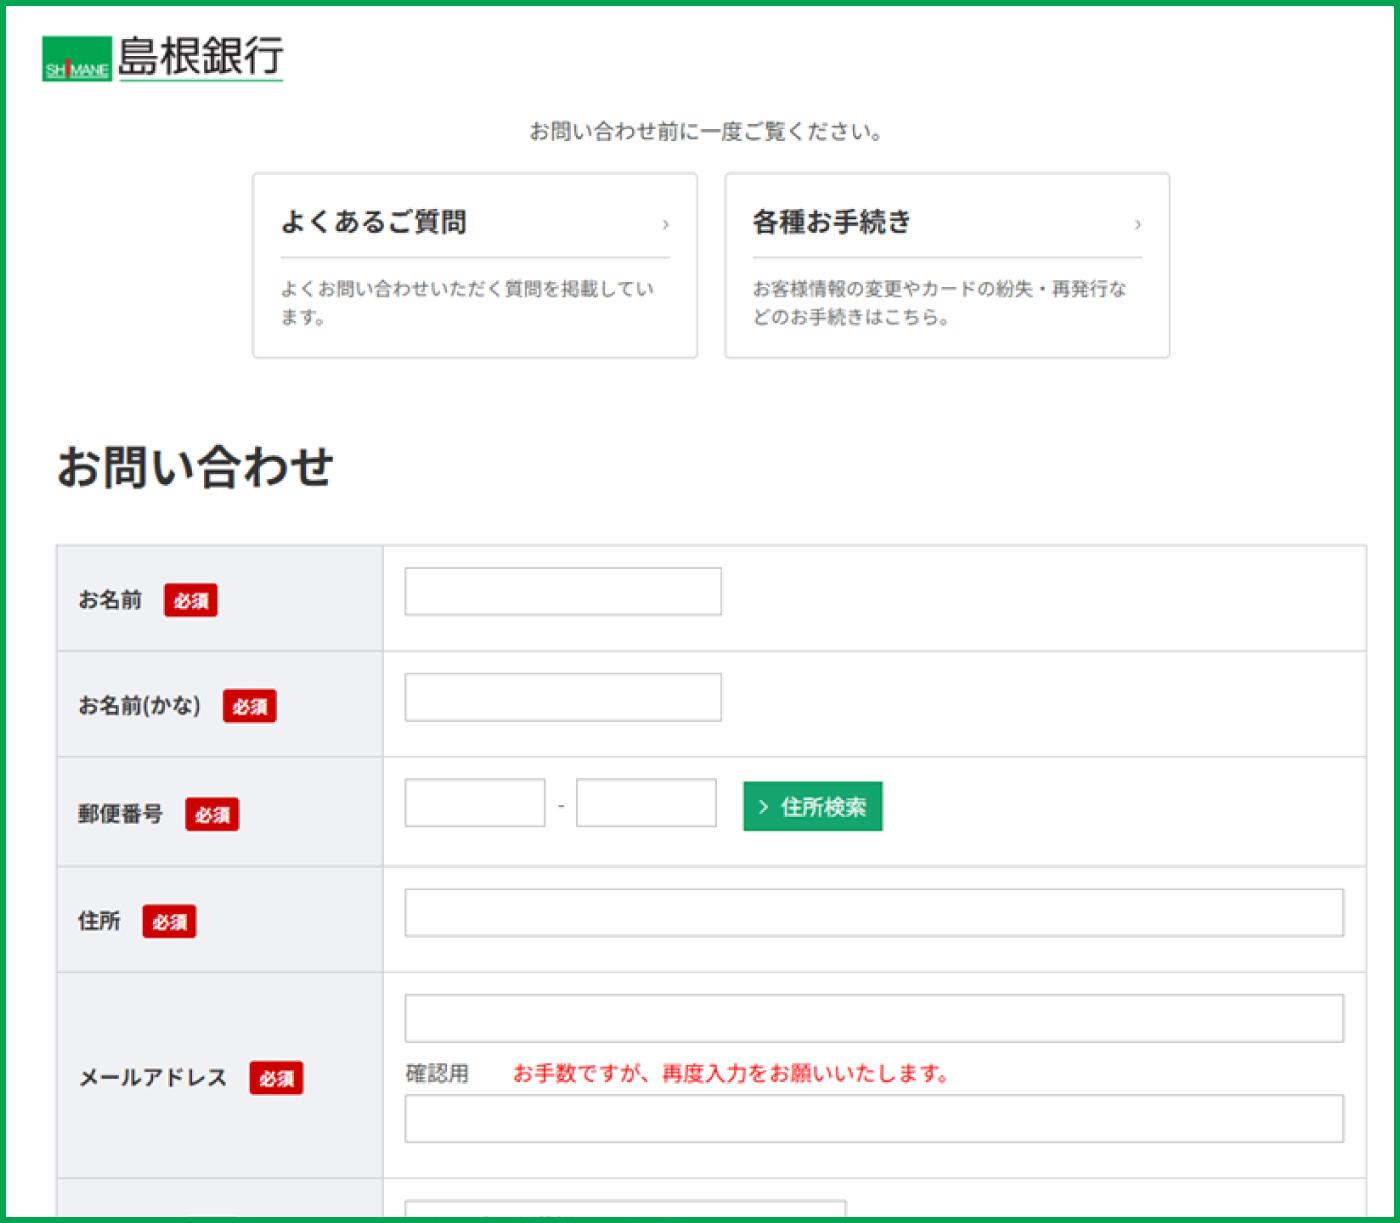
Task: Open the 各種お手続き card
Action: pos(947,265)
